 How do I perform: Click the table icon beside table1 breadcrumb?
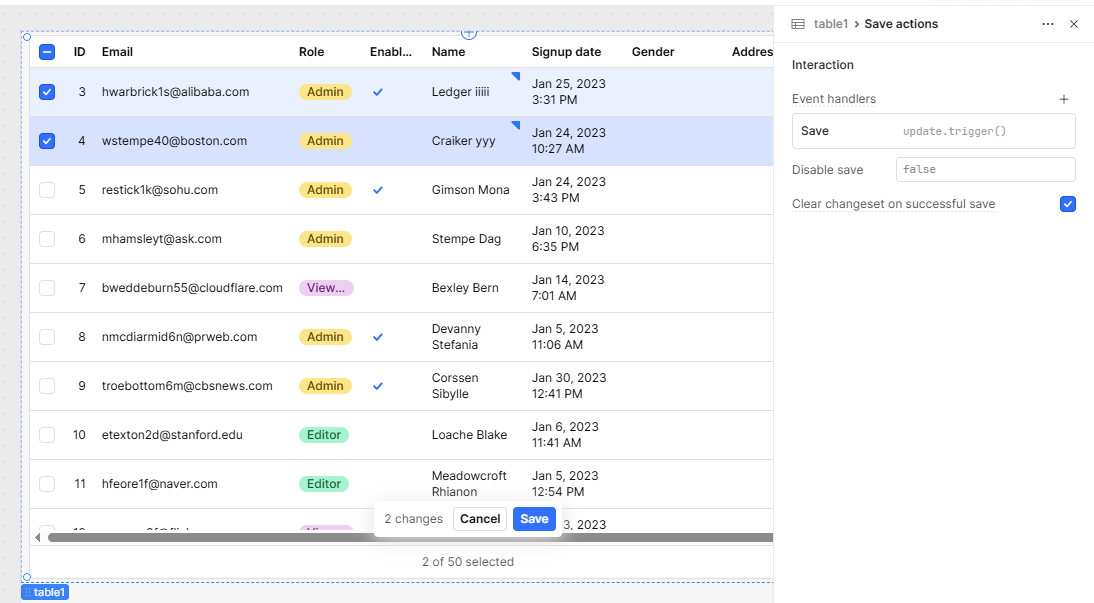tap(798, 24)
